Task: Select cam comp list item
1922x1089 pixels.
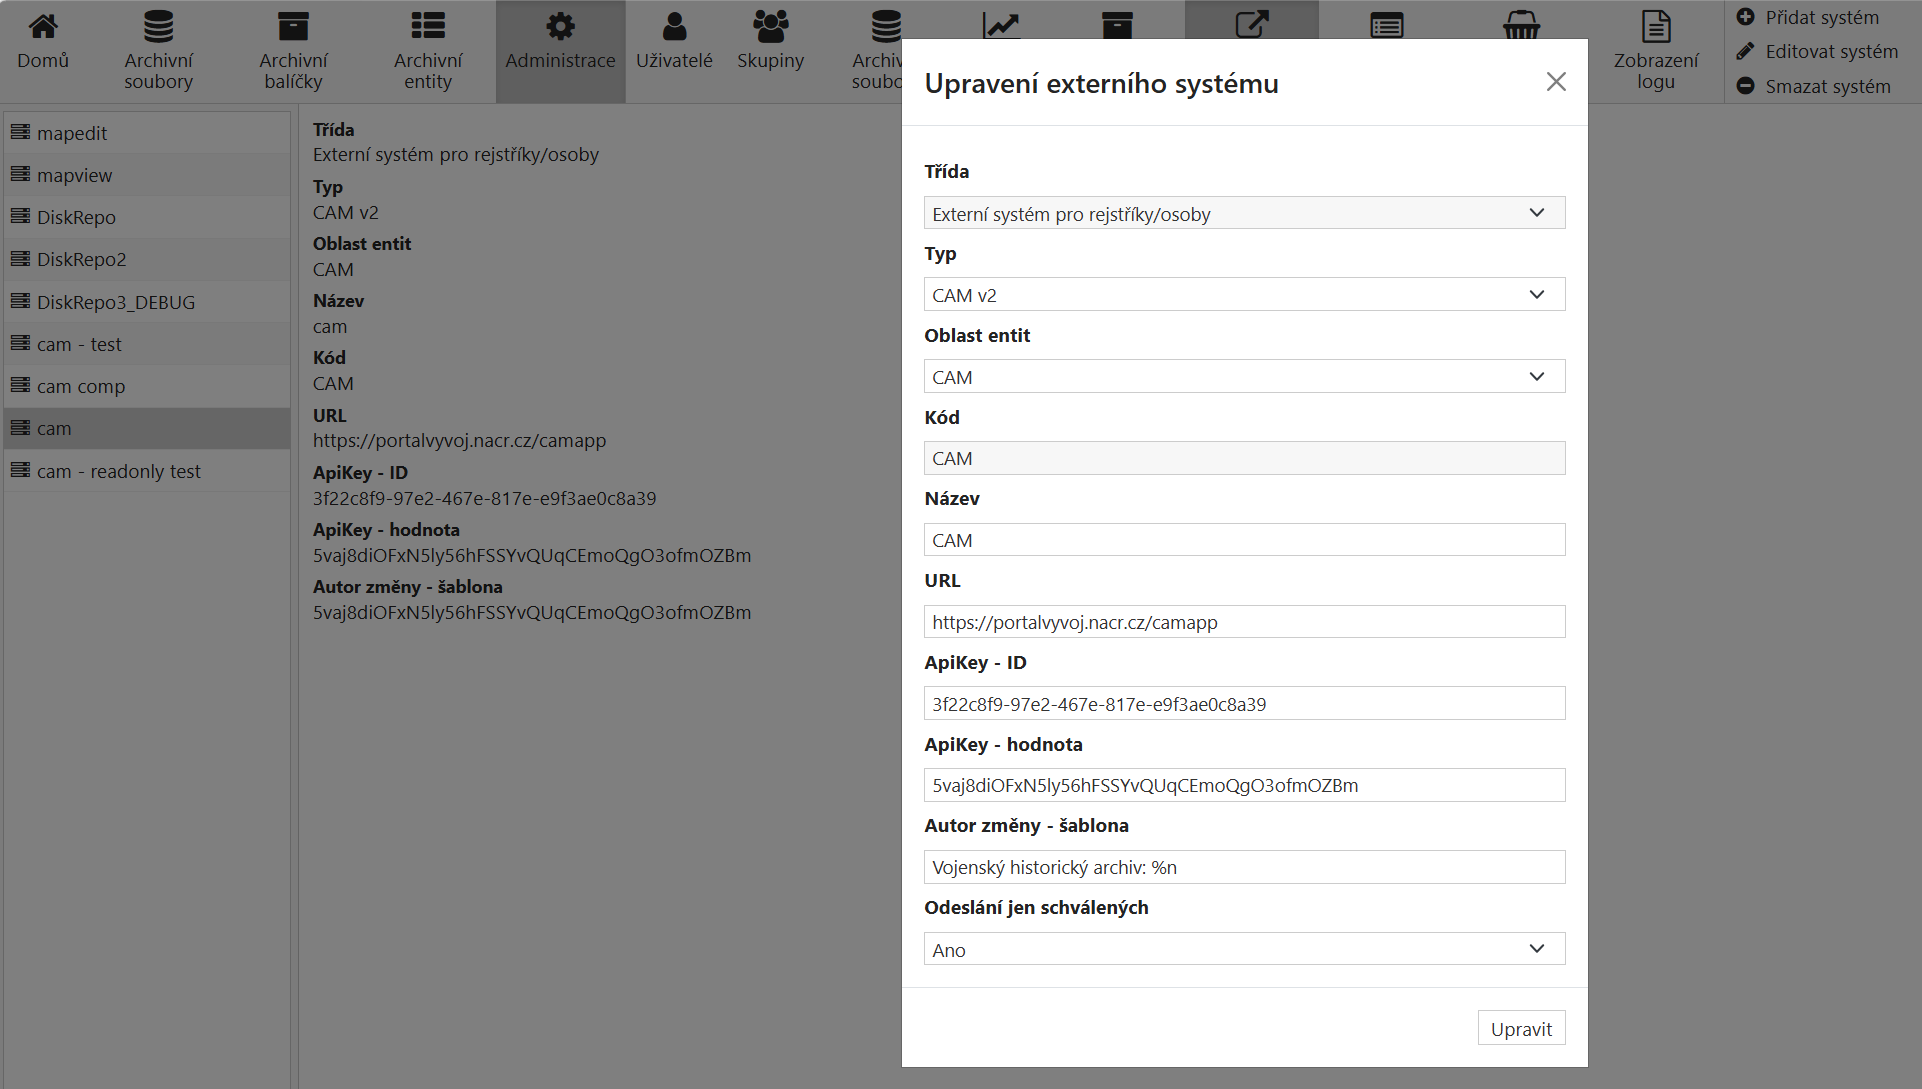Action: tap(147, 386)
